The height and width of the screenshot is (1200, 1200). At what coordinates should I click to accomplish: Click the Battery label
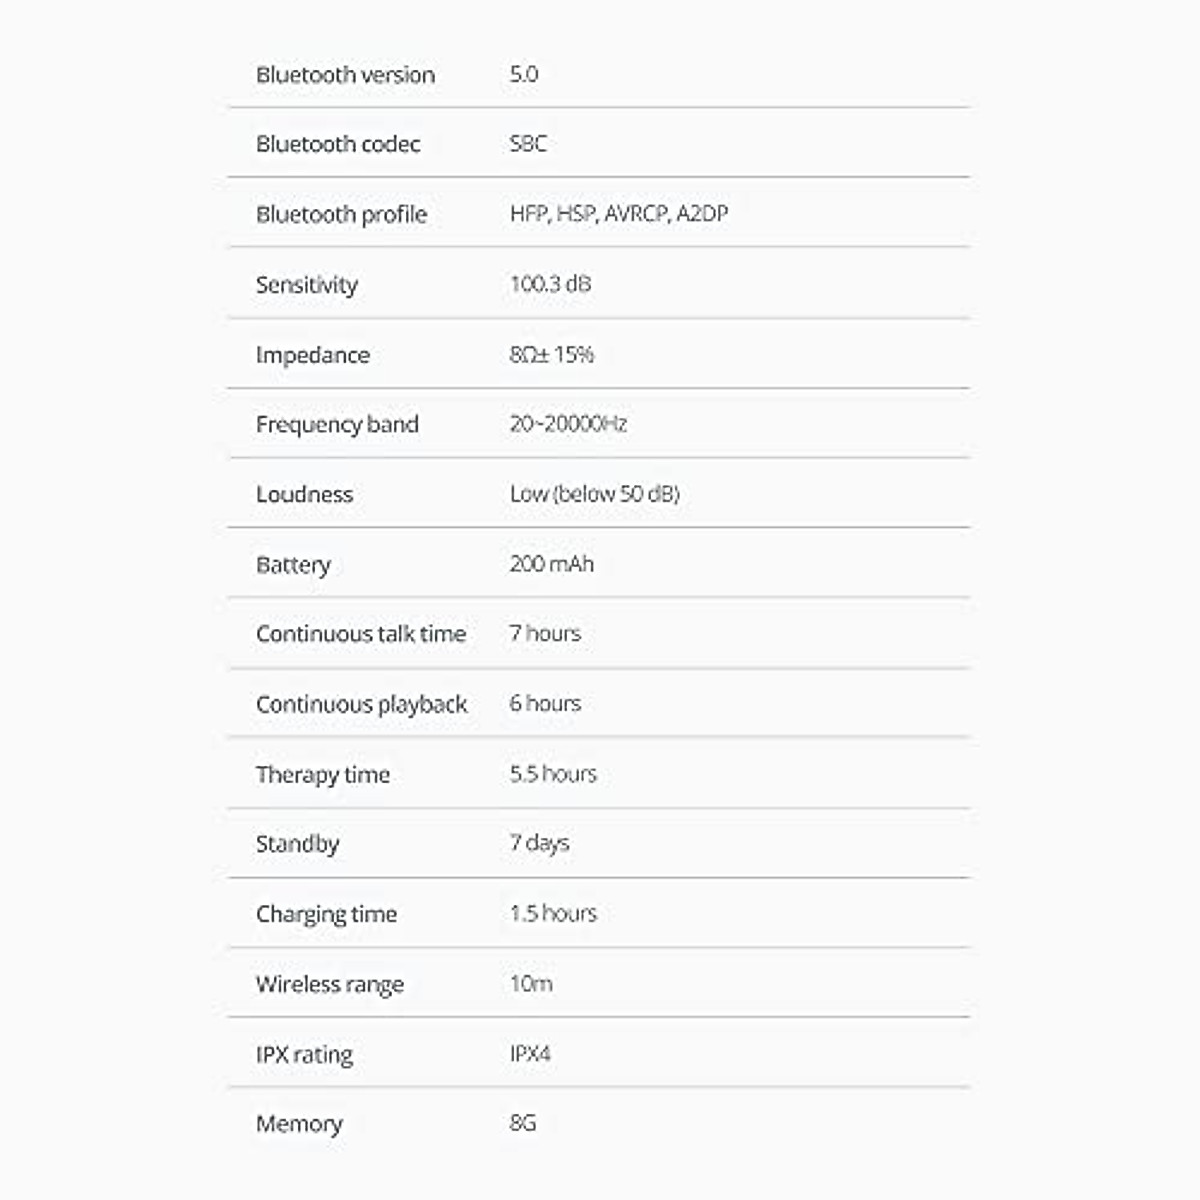[293, 565]
